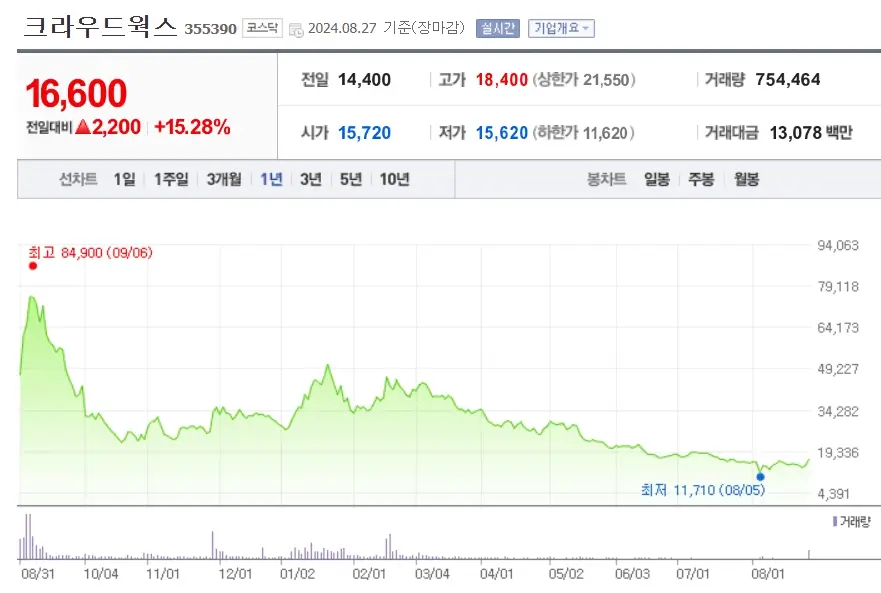Screen dimensions: 881x593
Task: Click the small chart icon beside the date
Action: (295, 28)
